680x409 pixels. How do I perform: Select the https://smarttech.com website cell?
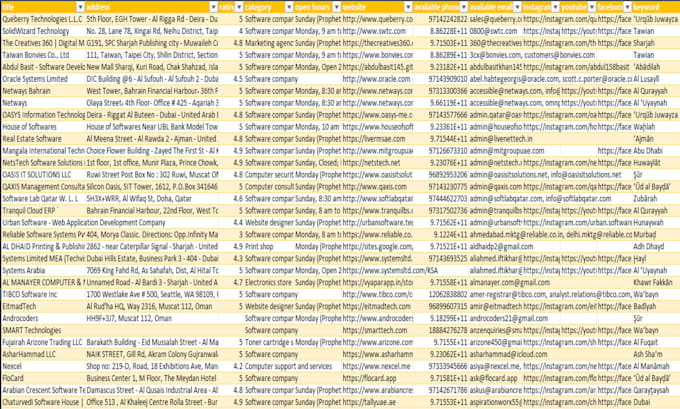tap(377, 330)
